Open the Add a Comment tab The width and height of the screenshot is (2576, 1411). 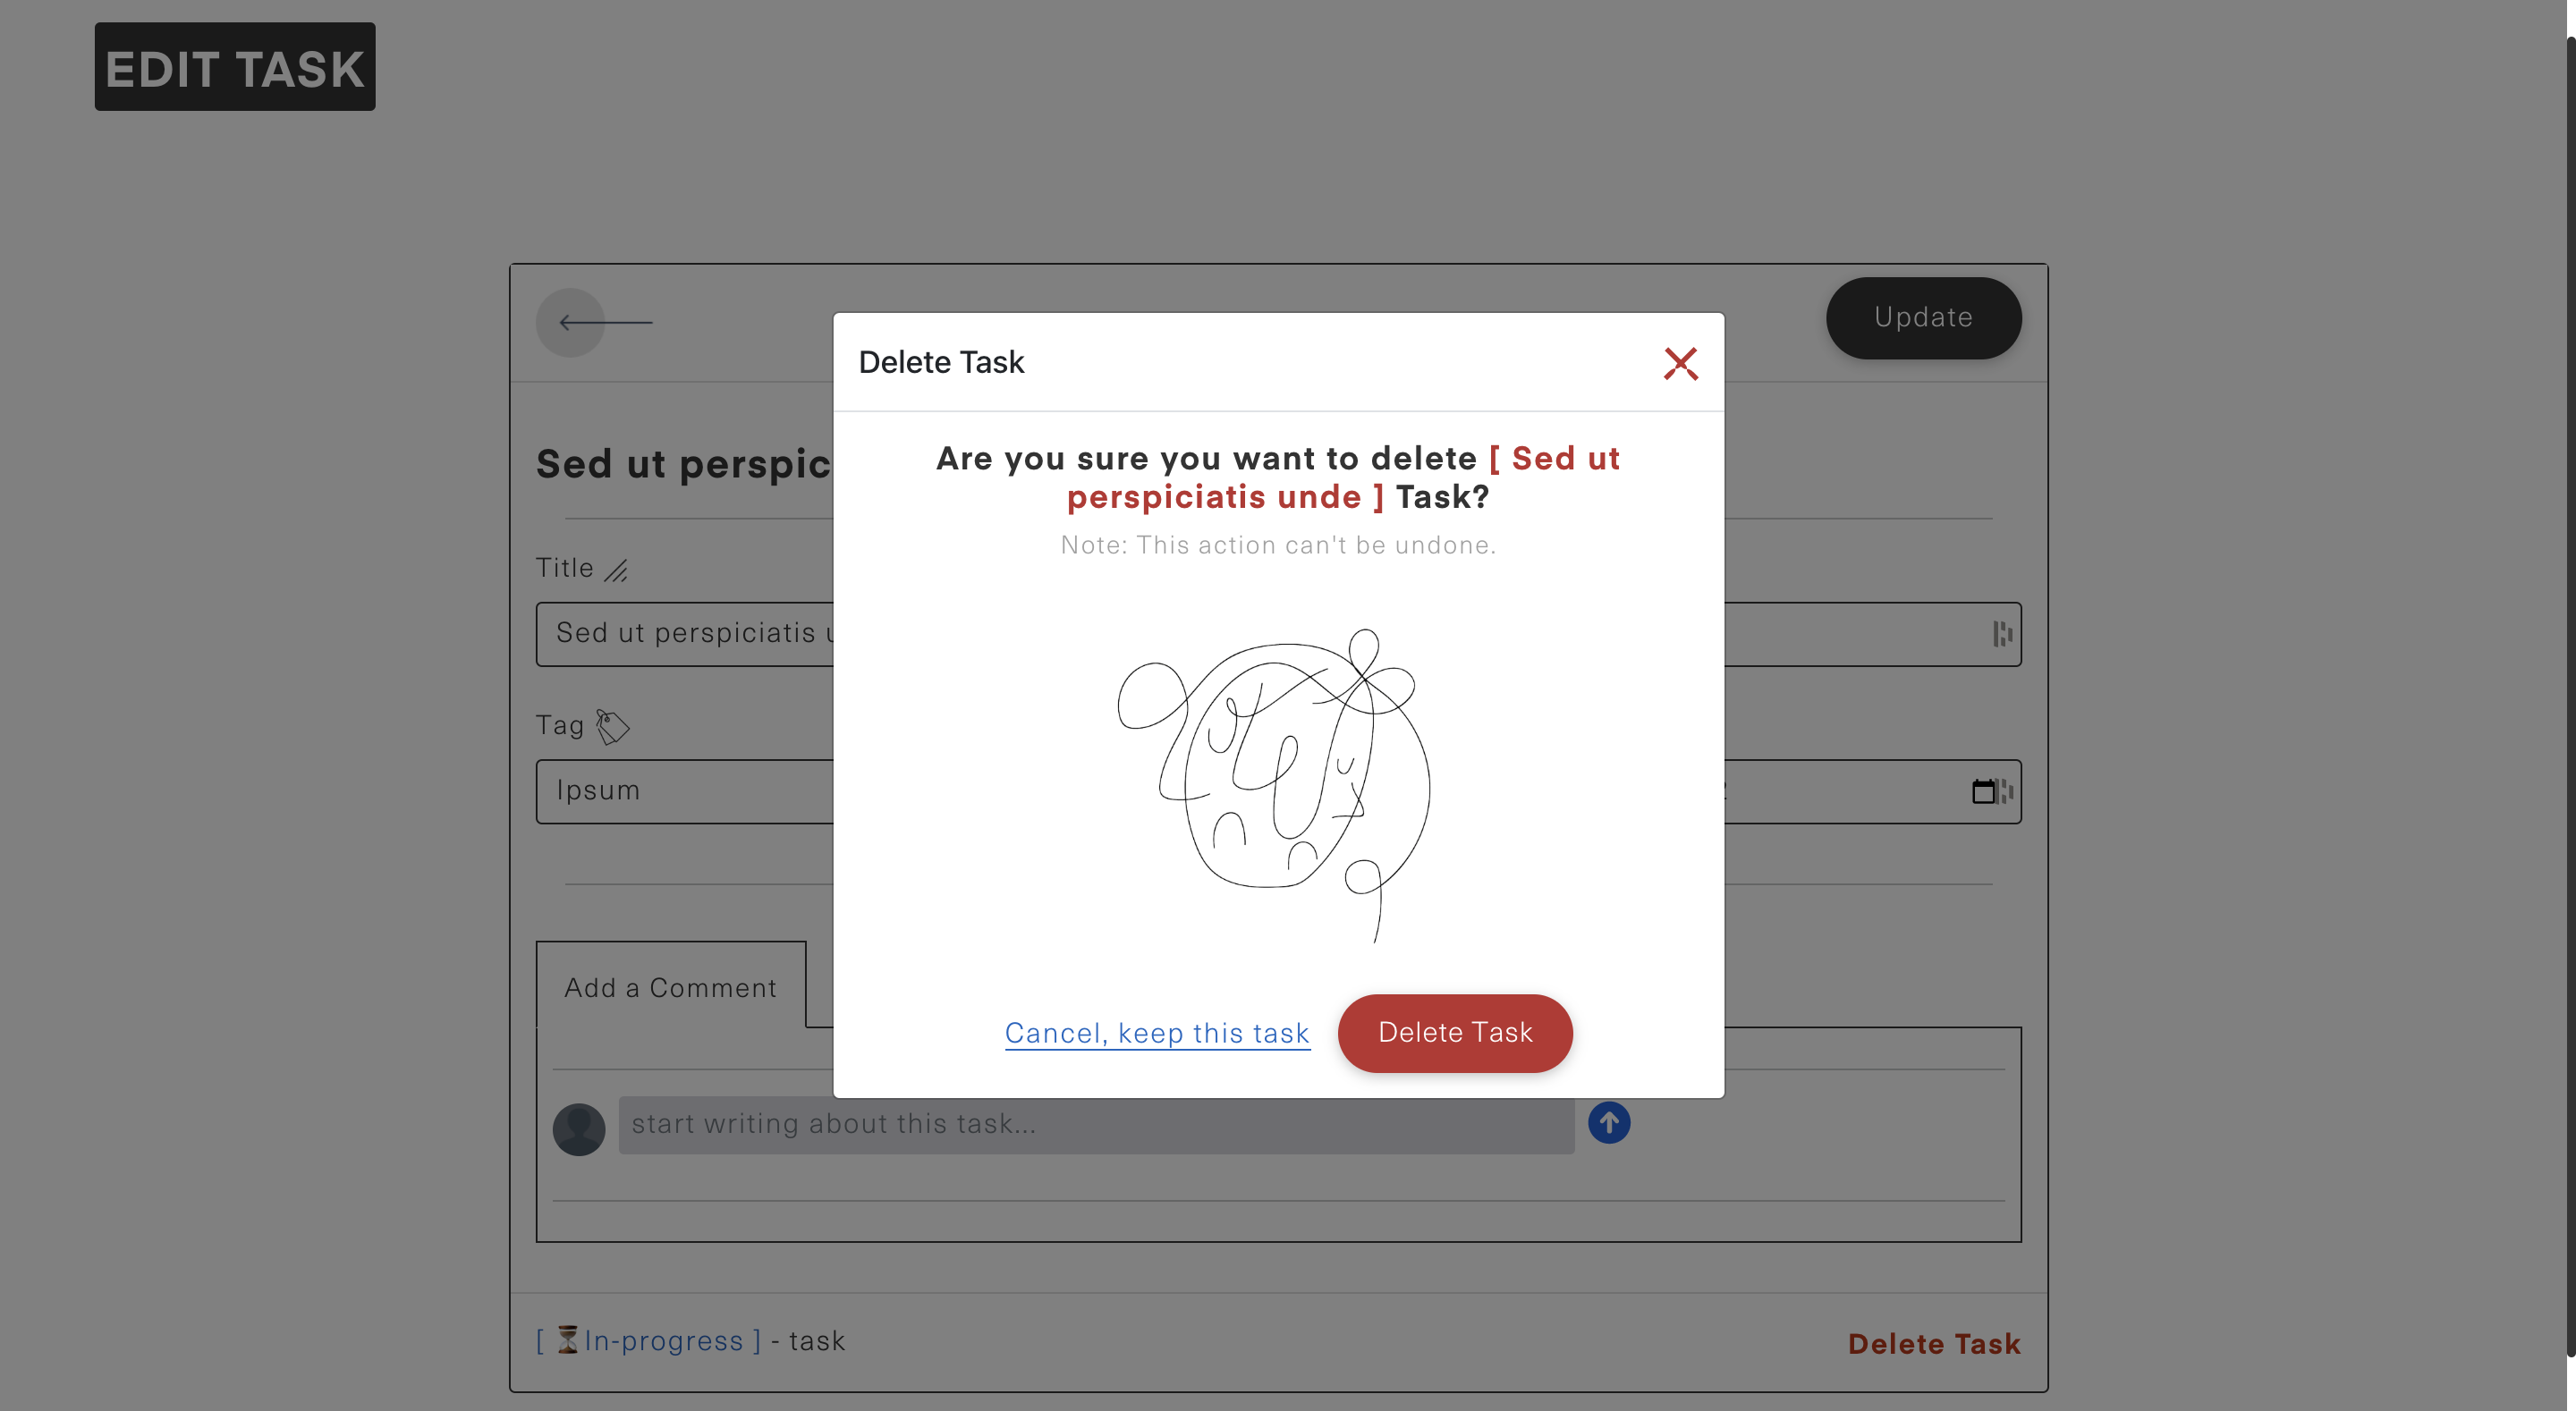point(670,986)
